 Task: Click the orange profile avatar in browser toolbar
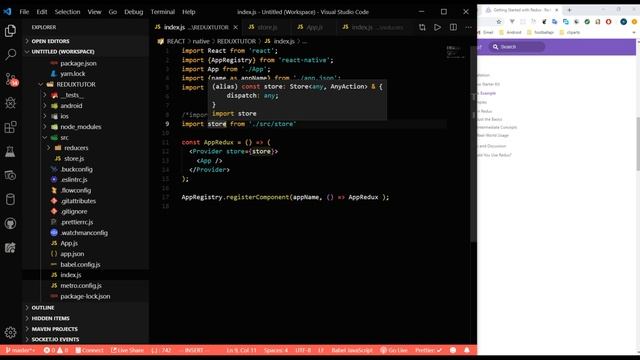pyautogui.click(x=634, y=22)
